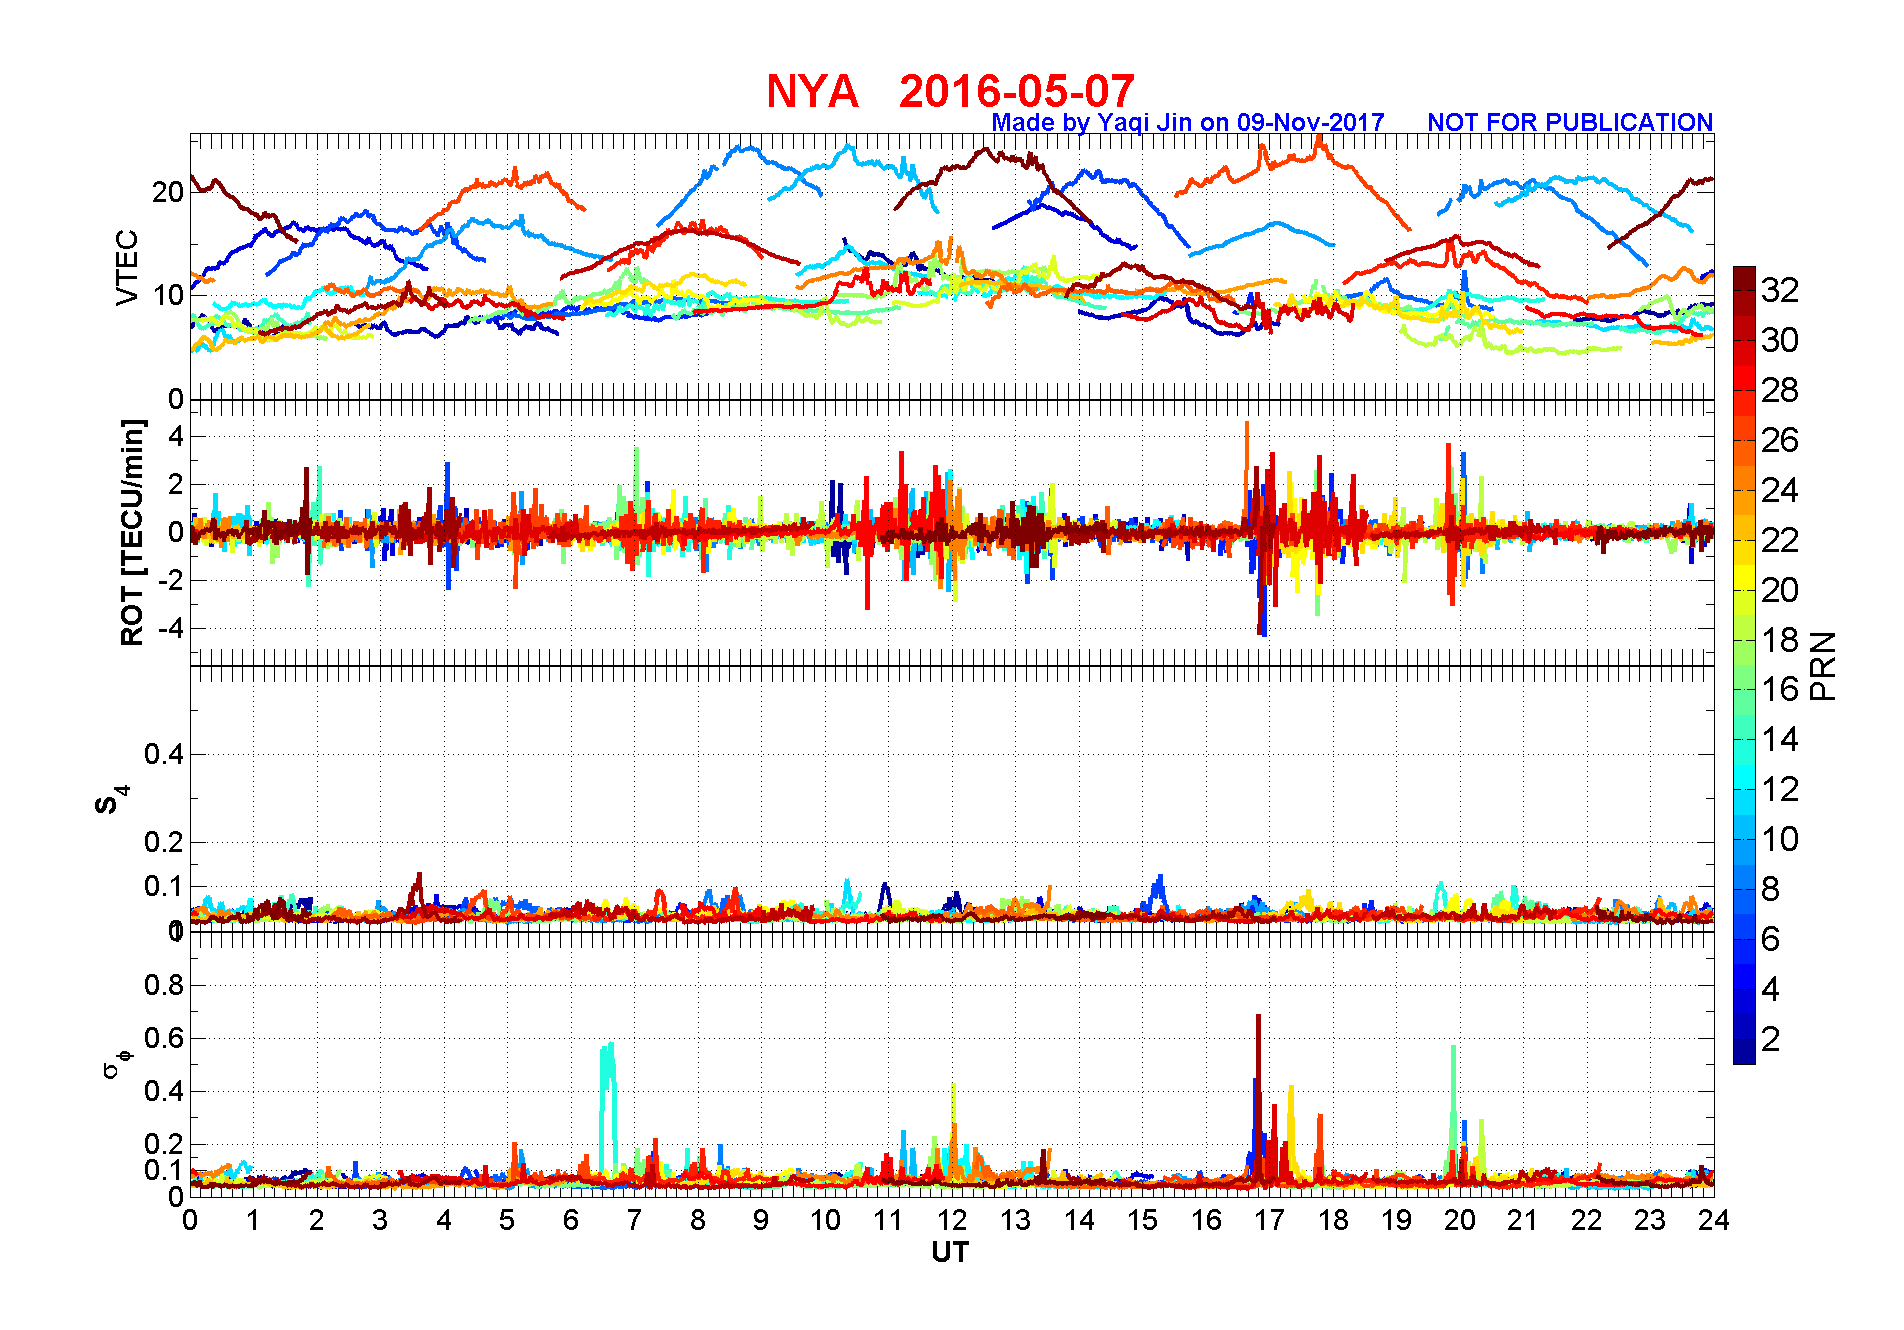Select colorbar tick label 28
The image size is (1904, 1330).
(x=1780, y=390)
